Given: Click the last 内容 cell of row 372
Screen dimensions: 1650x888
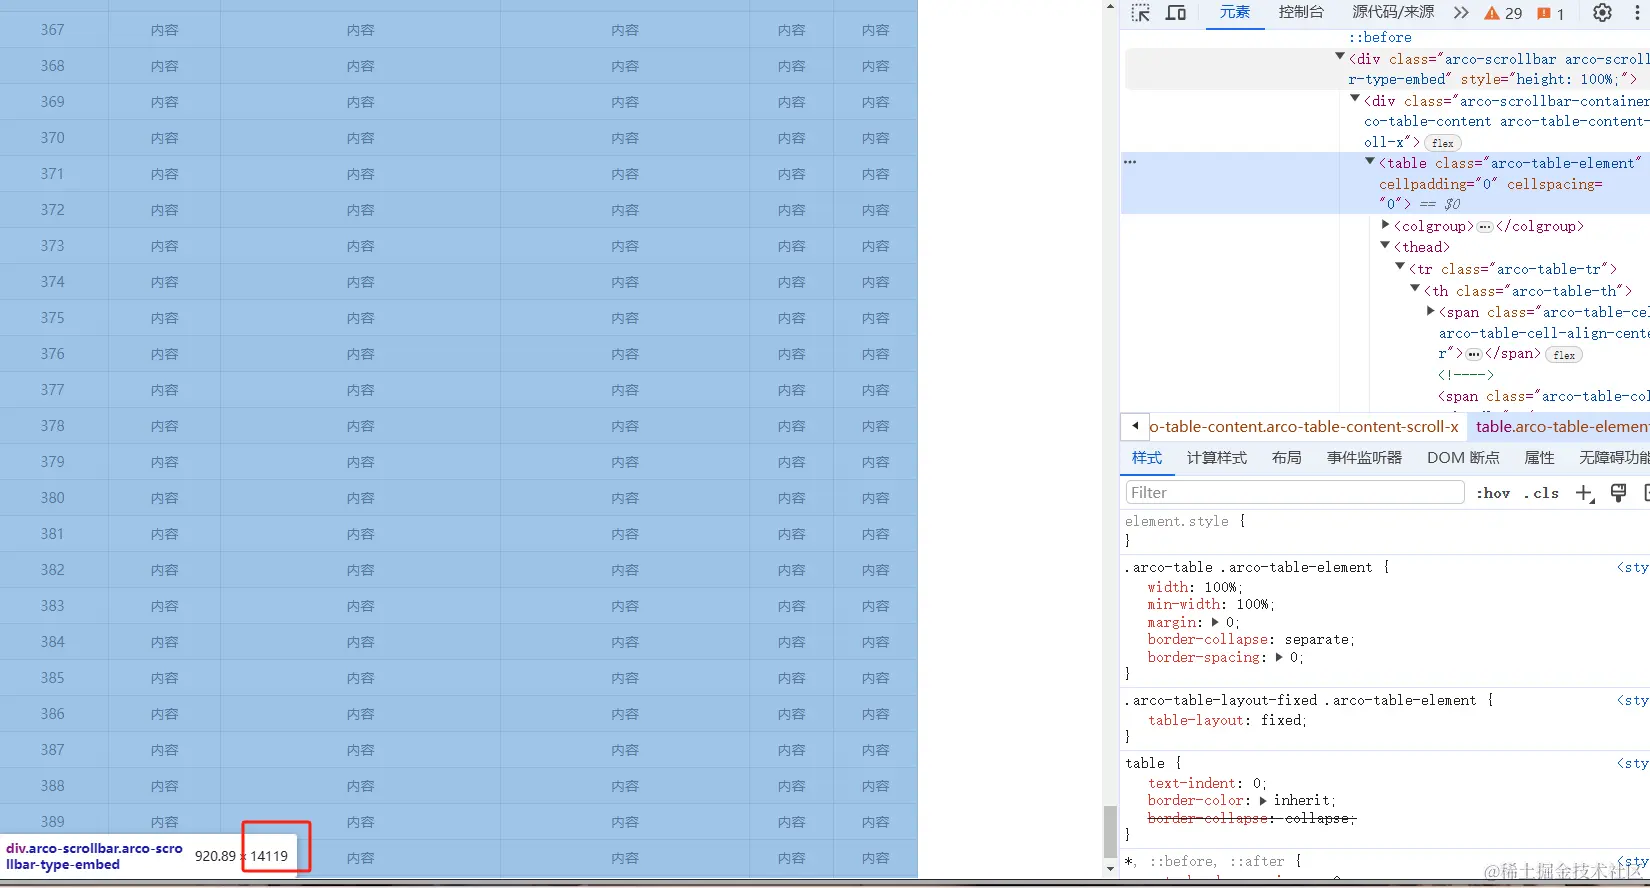Looking at the screenshot, I should tap(876, 210).
